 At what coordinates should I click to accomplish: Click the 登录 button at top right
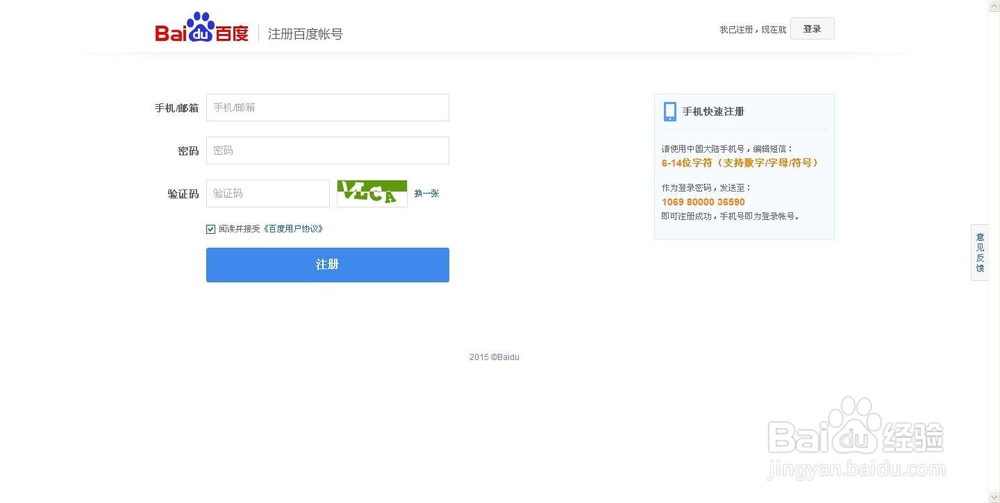click(812, 29)
